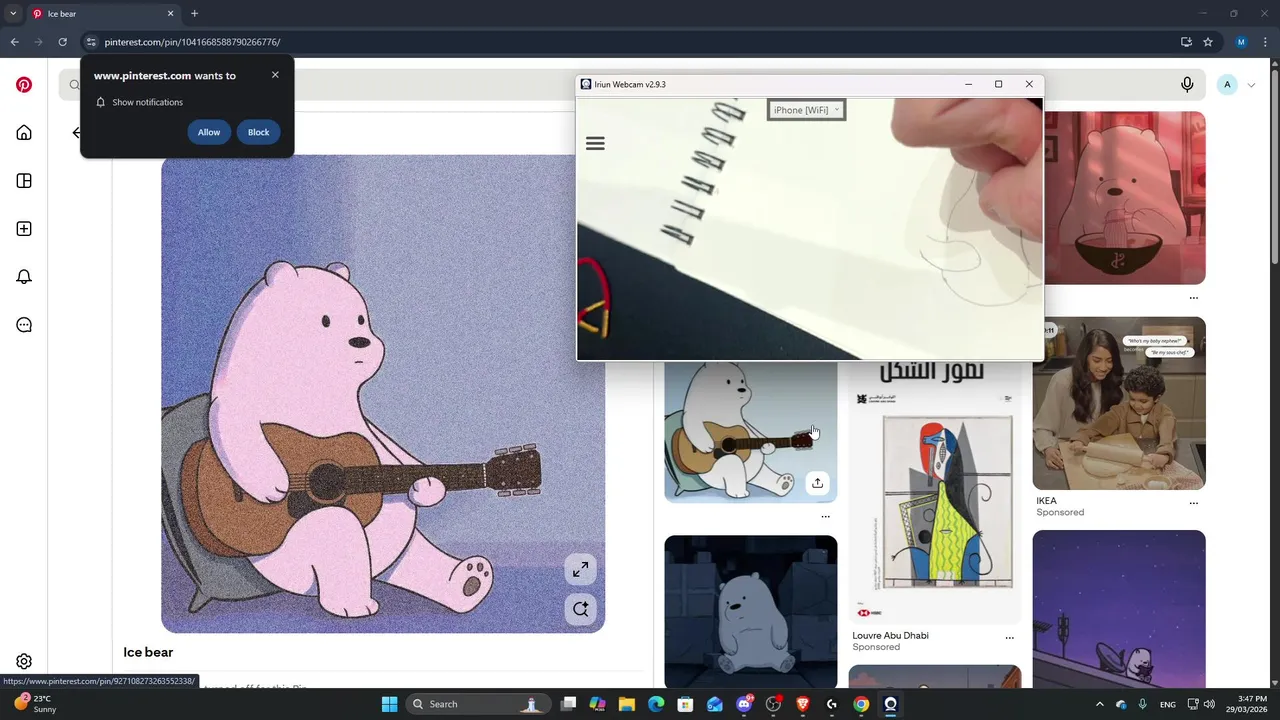This screenshot has height=720, width=1280.
Task: Open more options under ramen bear pin
Action: (1193, 298)
